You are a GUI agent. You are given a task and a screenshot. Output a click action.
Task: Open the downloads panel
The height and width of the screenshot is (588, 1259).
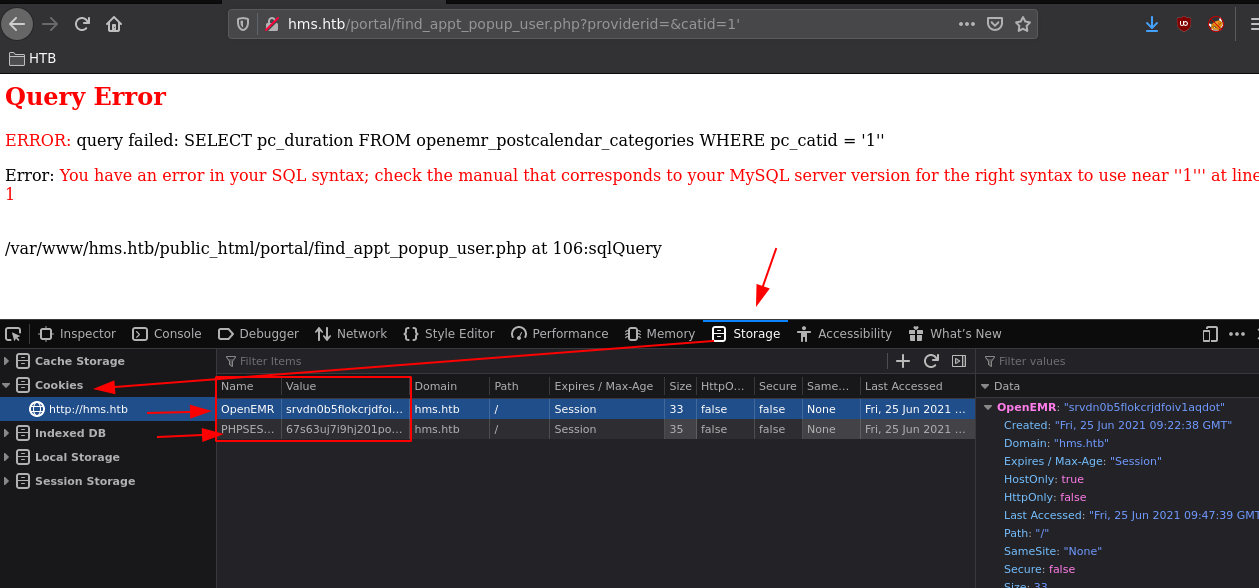pos(1152,24)
